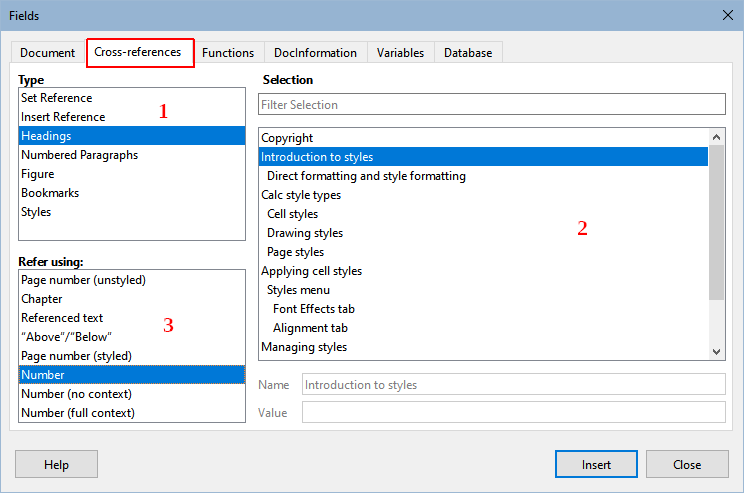Select the DocInformation tab
The image size is (744, 493).
tap(315, 53)
